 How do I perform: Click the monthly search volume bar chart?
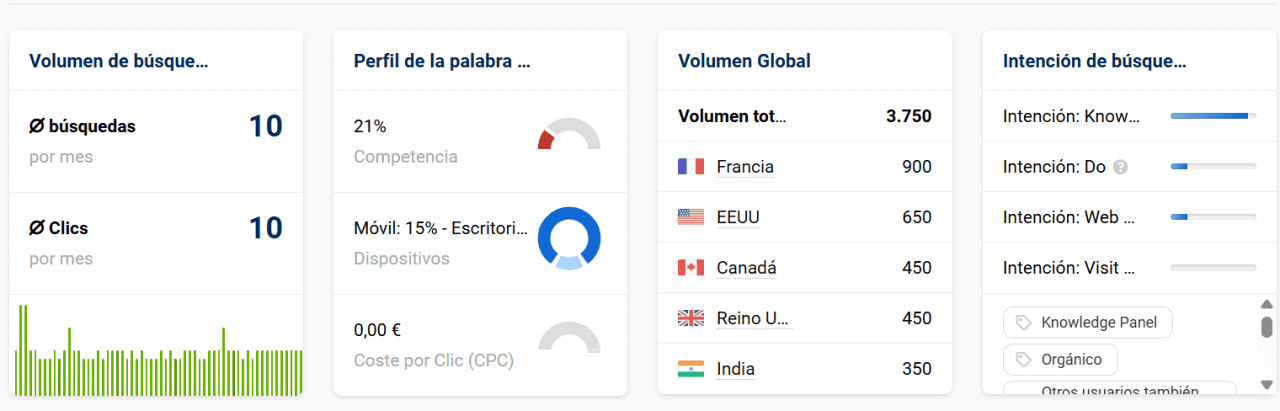[158, 350]
